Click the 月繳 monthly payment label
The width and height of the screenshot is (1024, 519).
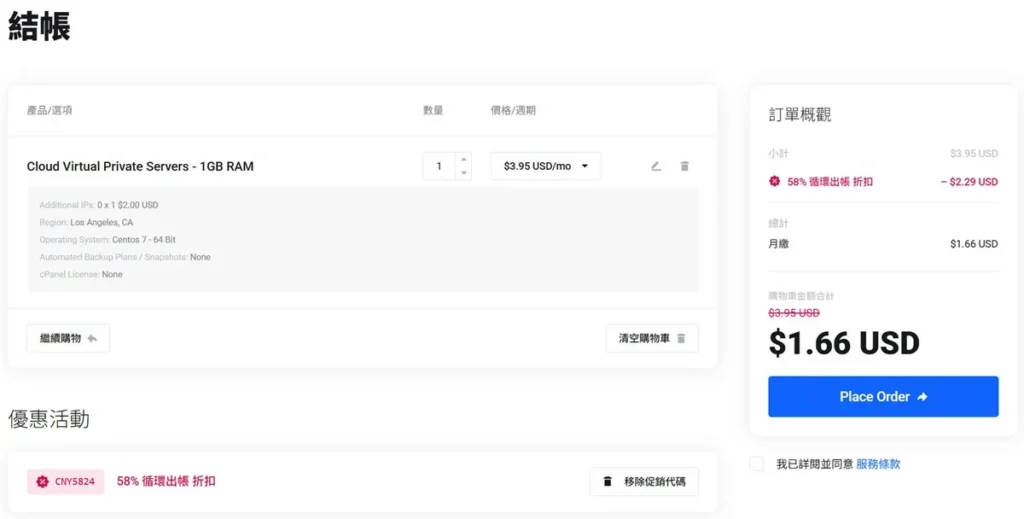778,244
